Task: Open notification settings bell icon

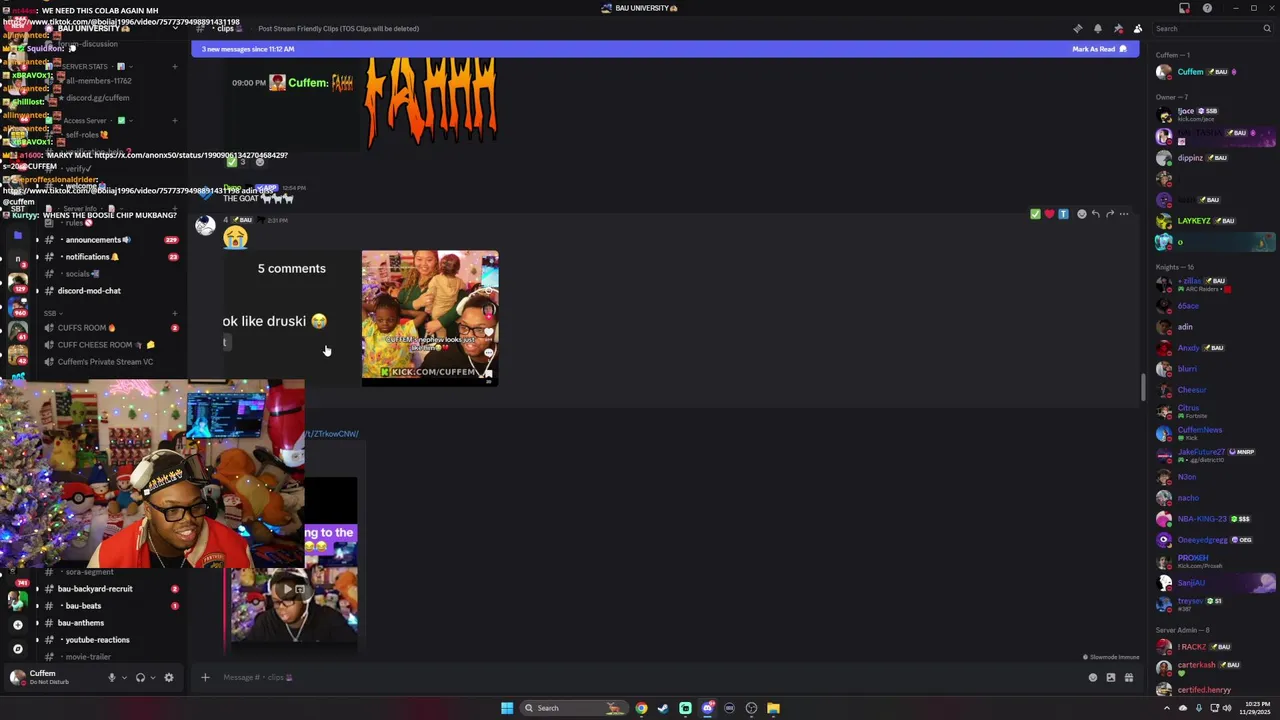Action: (1097, 29)
